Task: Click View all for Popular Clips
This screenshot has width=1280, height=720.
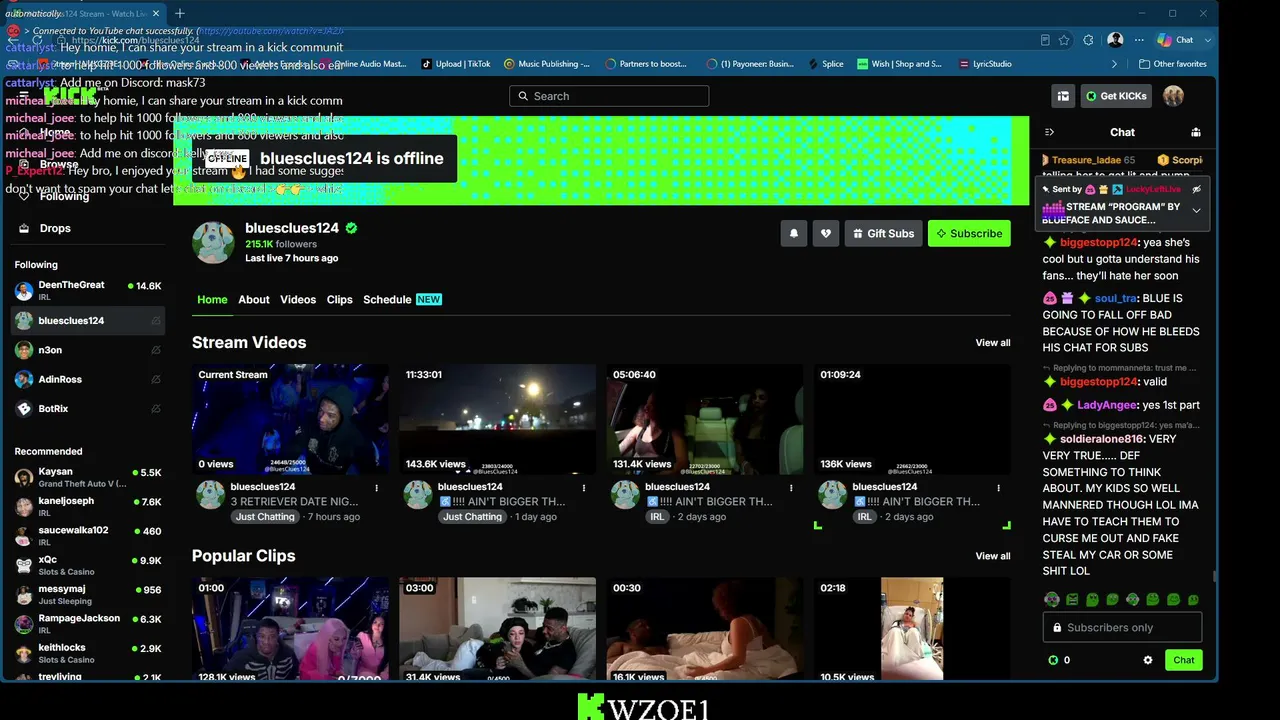Action: (x=993, y=556)
